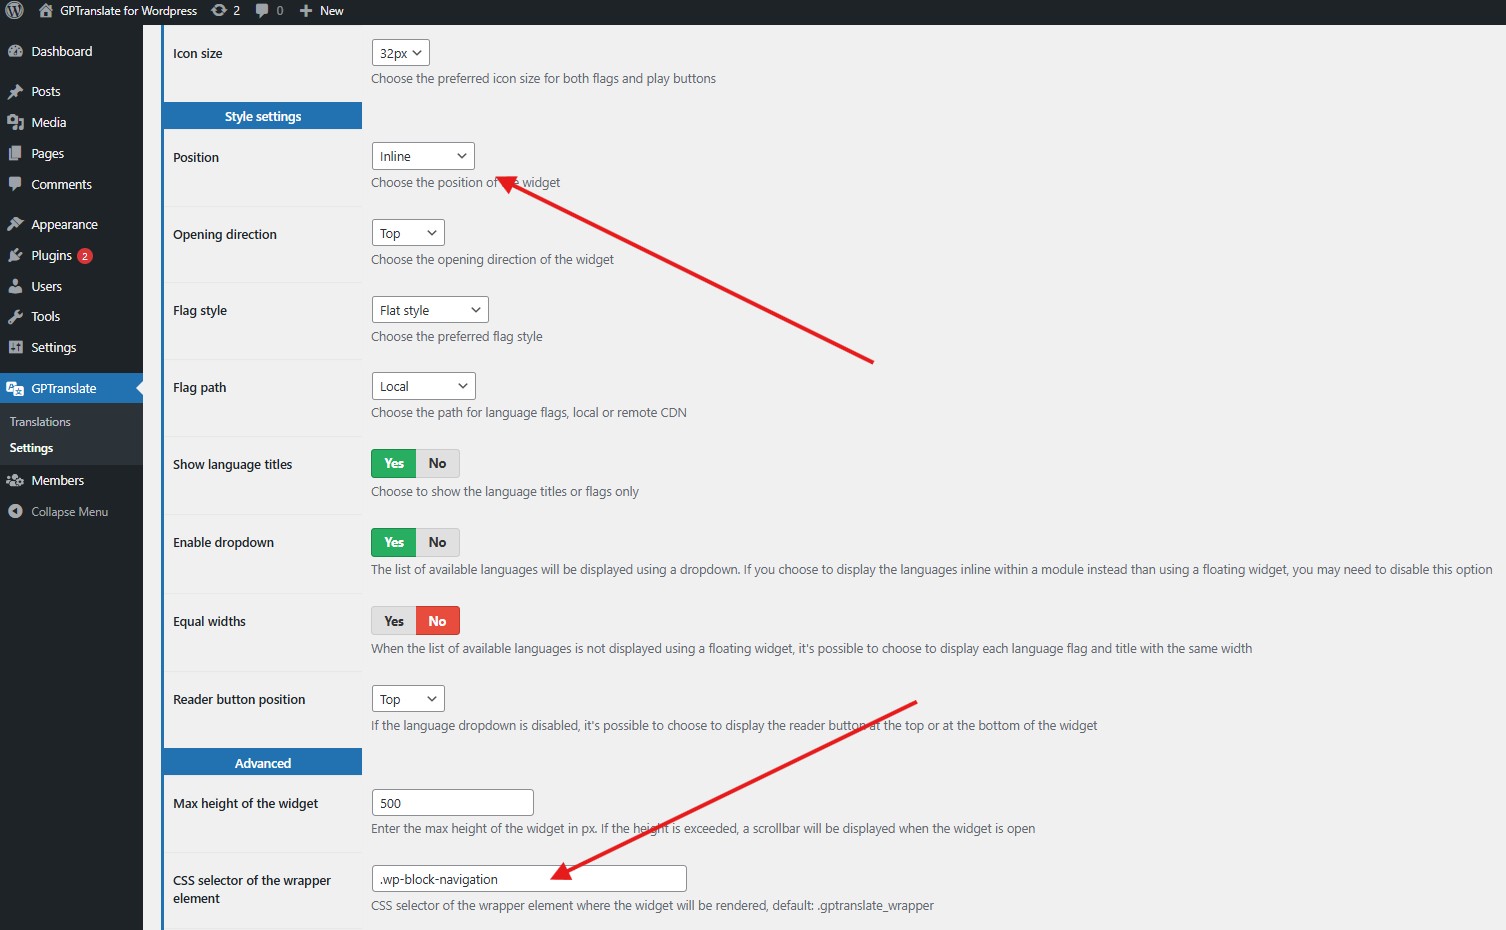1506x930 pixels.
Task: Click the Pages icon in sidebar
Action: click(x=15, y=153)
